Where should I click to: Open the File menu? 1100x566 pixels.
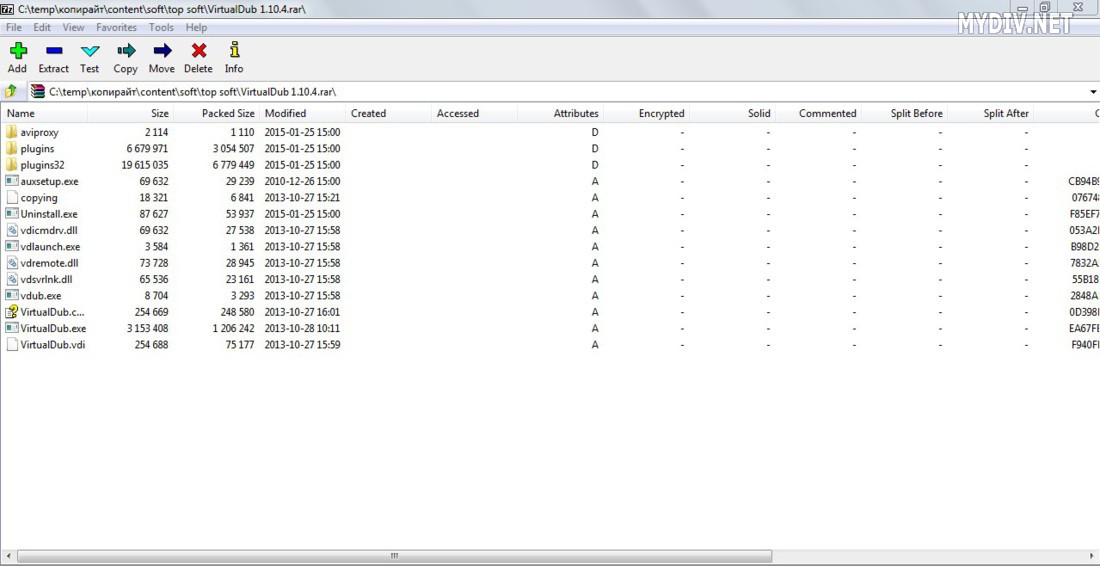pyautogui.click(x=14, y=27)
